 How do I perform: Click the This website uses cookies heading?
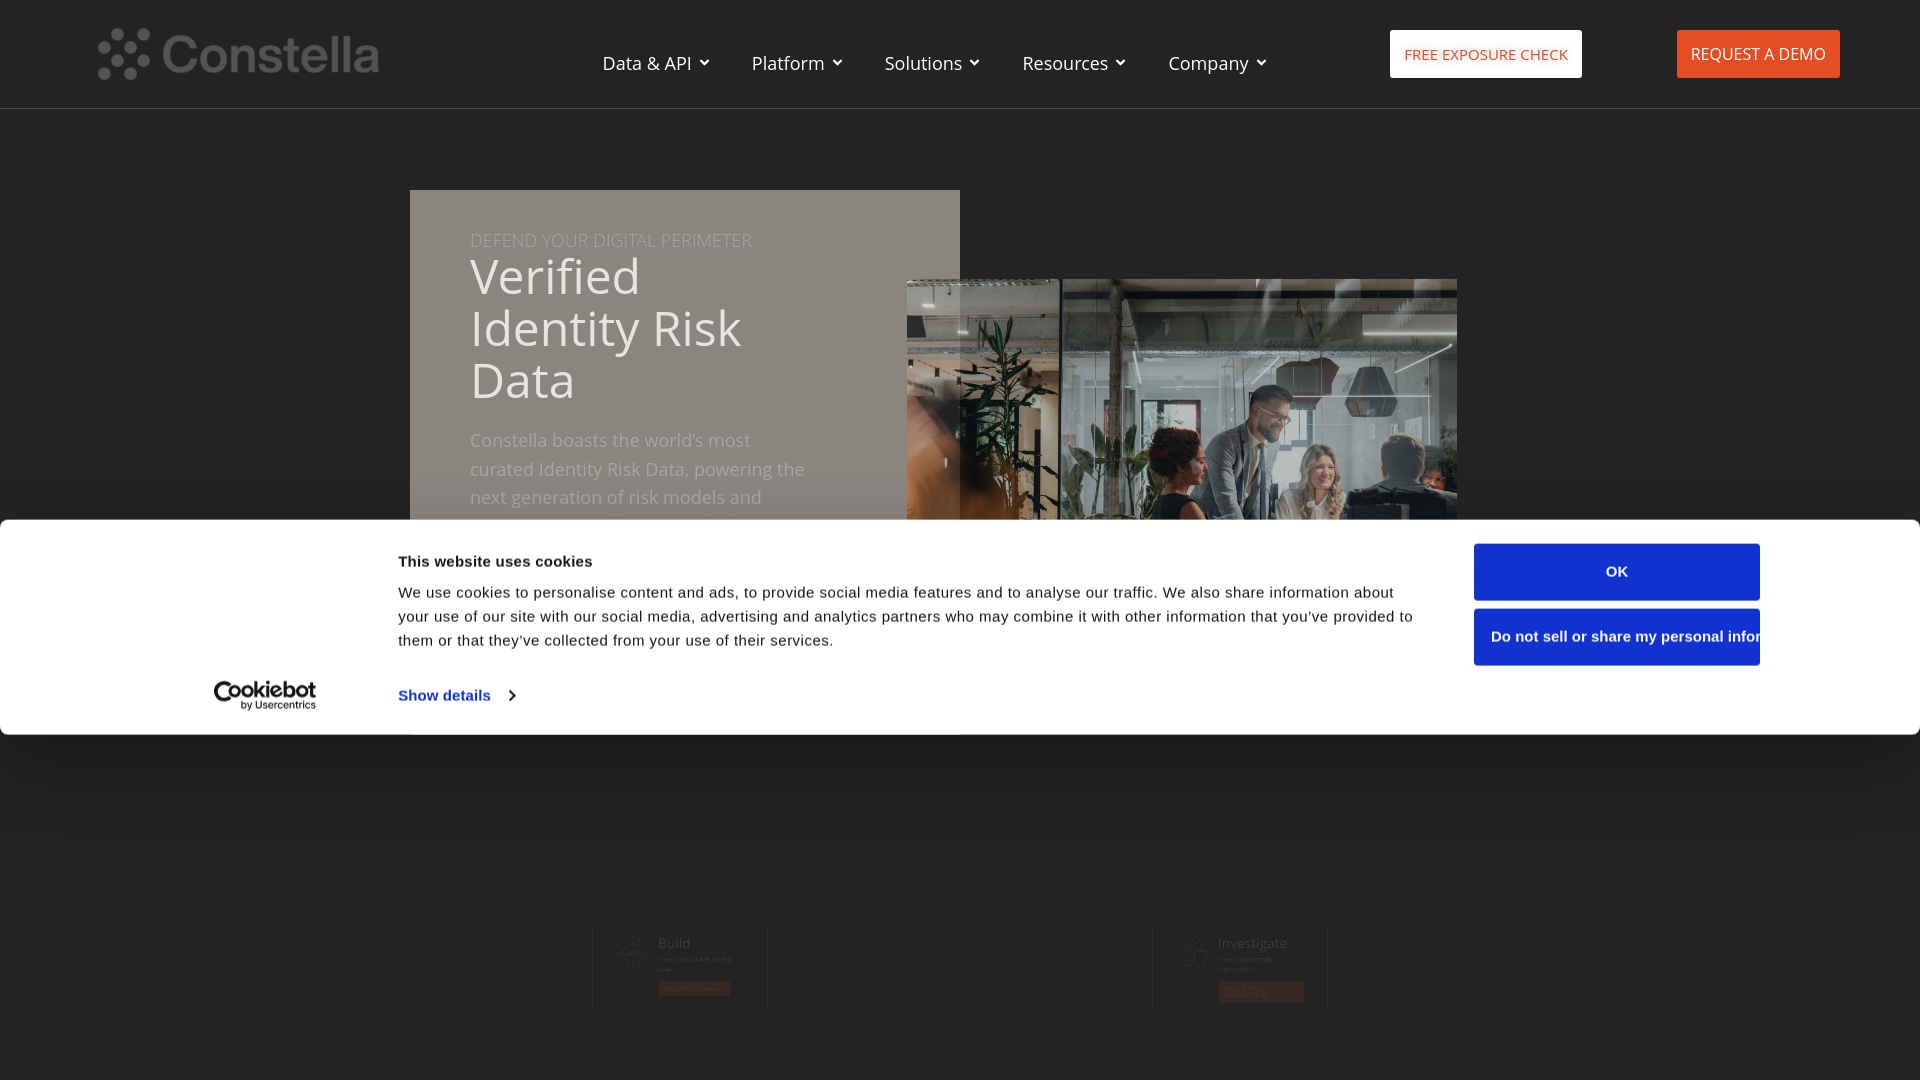(x=495, y=562)
